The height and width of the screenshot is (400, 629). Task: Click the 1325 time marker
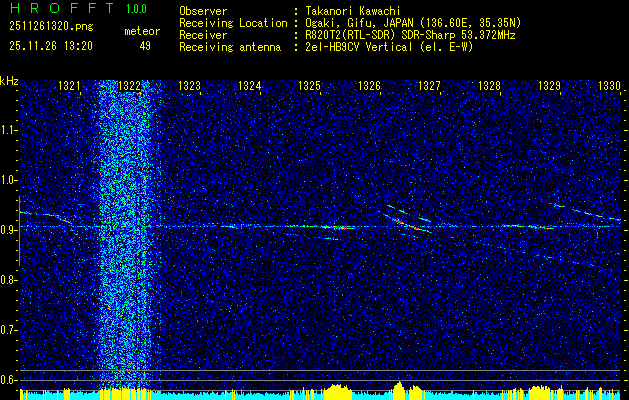pyautogui.click(x=310, y=85)
